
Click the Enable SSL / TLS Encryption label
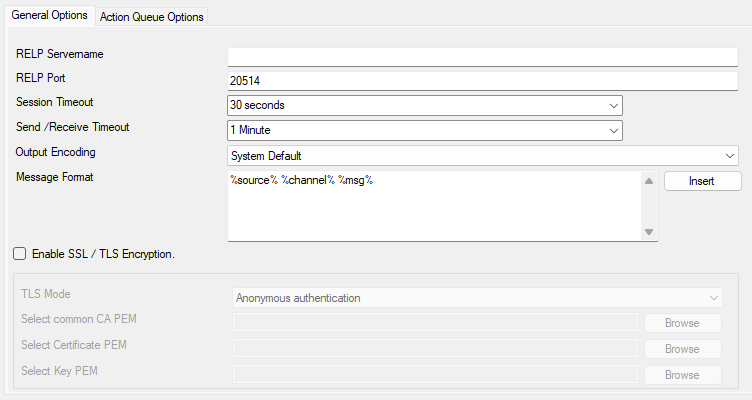[x=103, y=254]
